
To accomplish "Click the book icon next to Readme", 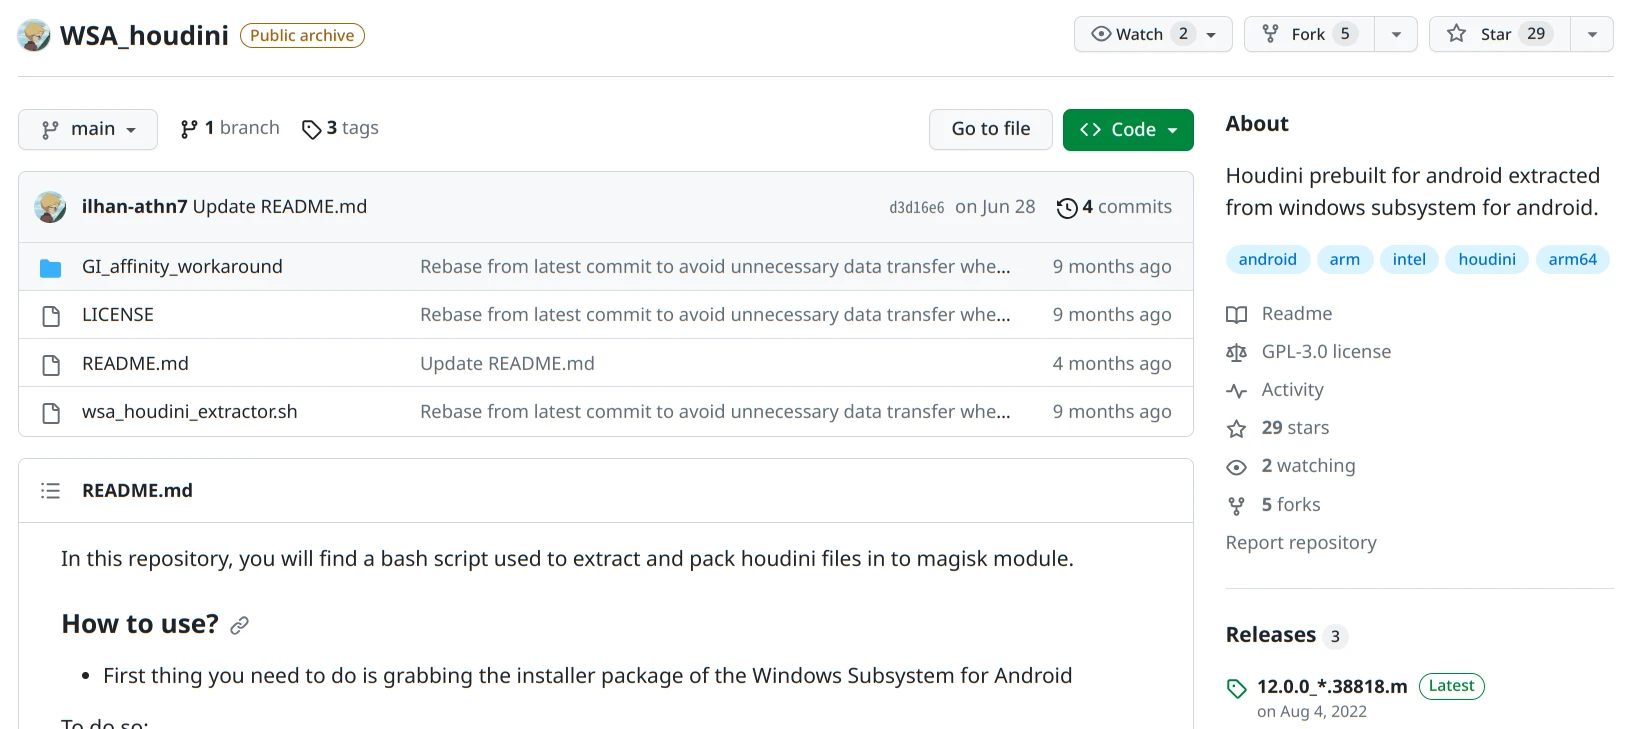I will [x=1237, y=314].
